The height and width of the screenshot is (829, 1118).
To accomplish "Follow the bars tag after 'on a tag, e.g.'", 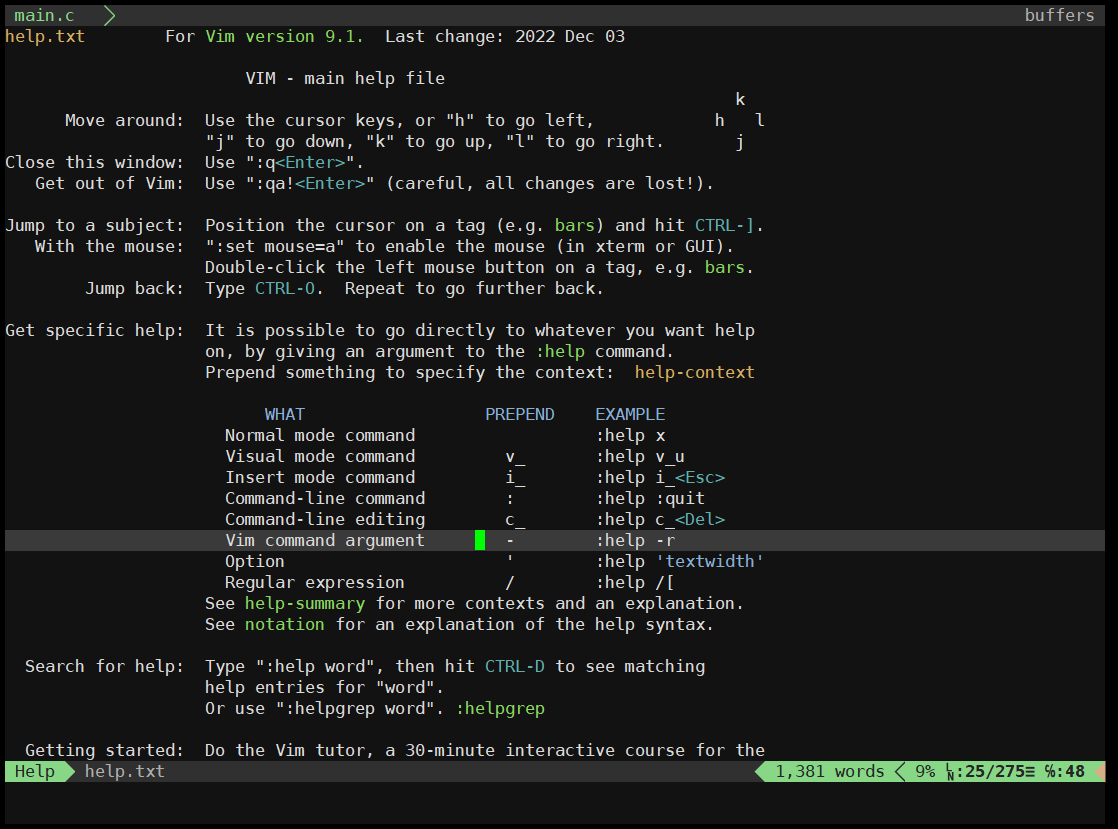I will (x=724, y=267).
